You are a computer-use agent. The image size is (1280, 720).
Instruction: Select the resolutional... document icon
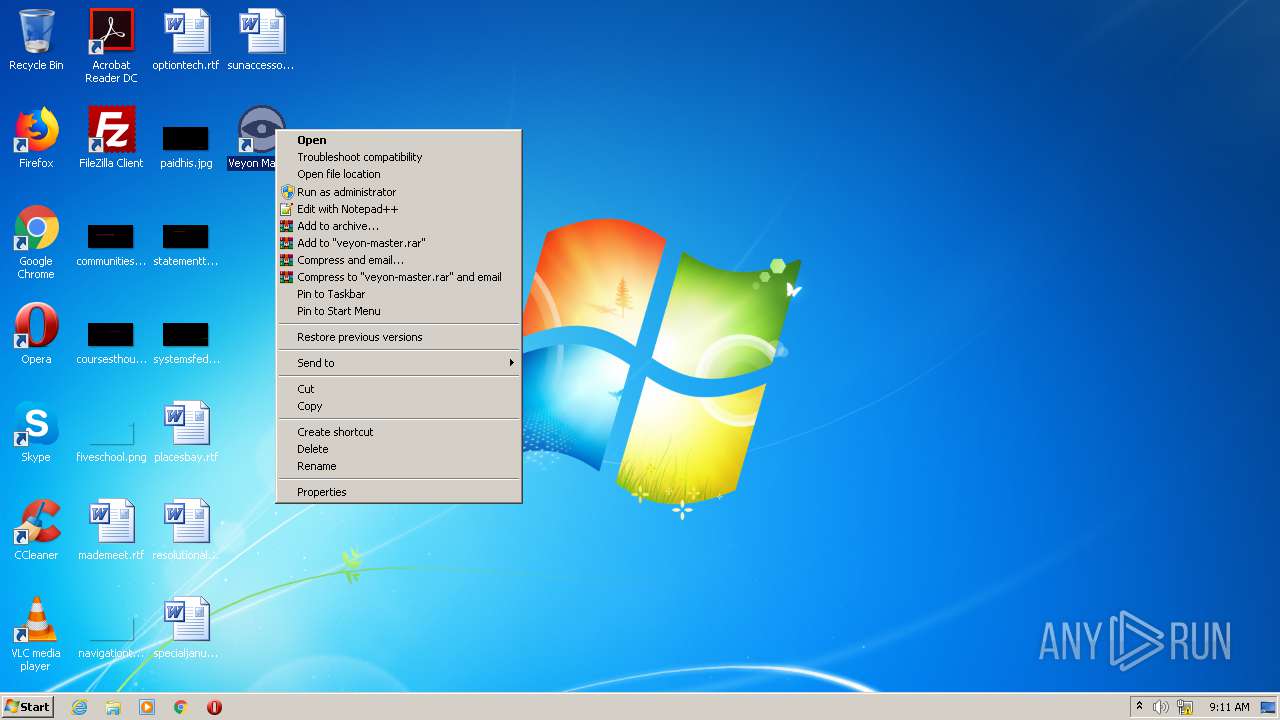click(186, 530)
